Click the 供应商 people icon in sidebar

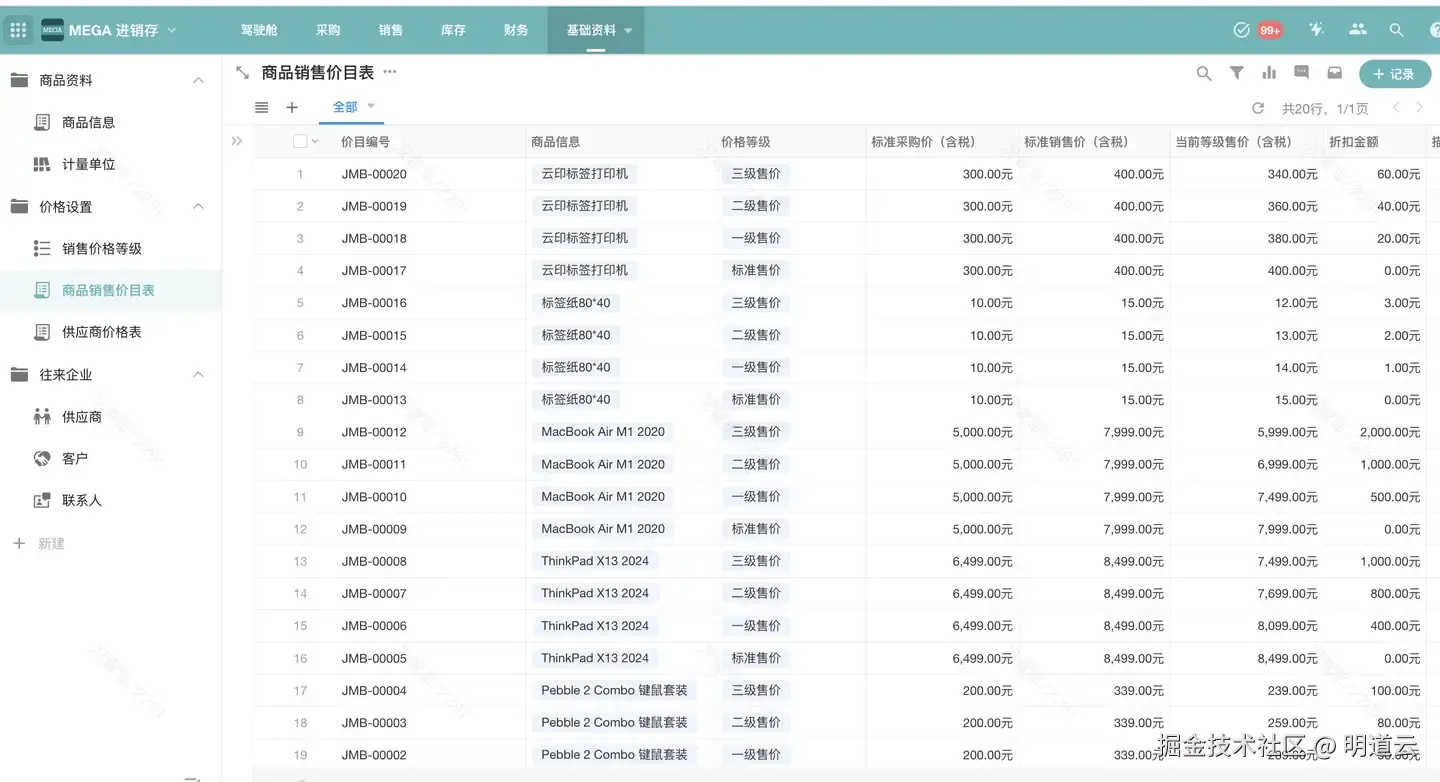42,416
